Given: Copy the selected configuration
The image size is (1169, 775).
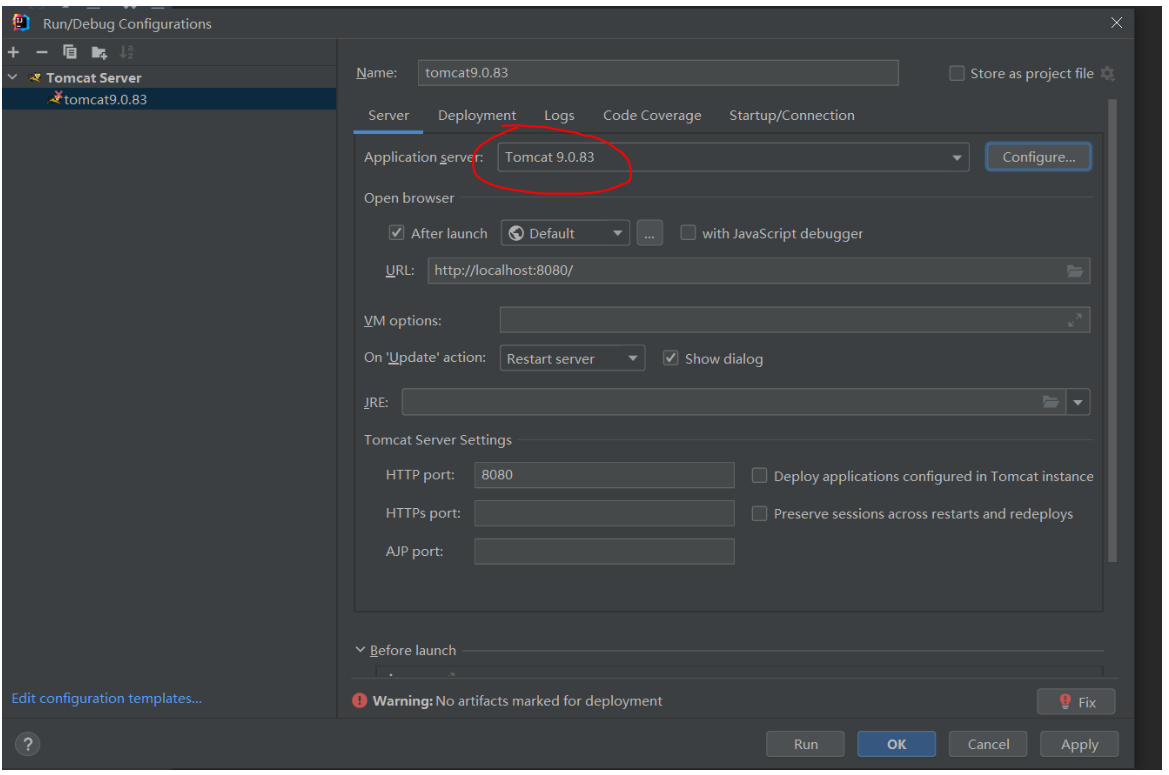Looking at the screenshot, I should point(70,52).
